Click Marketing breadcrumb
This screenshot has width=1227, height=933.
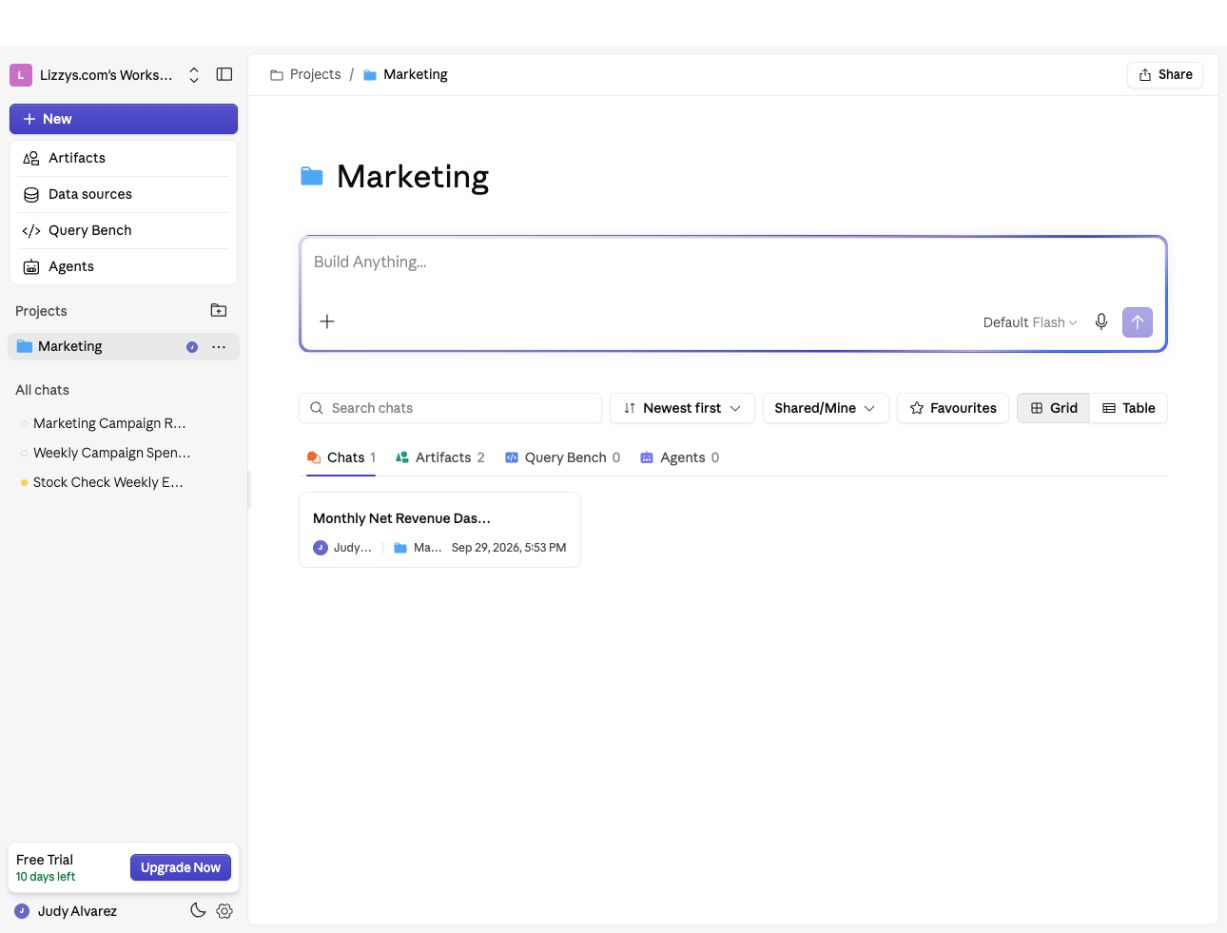pos(405,75)
